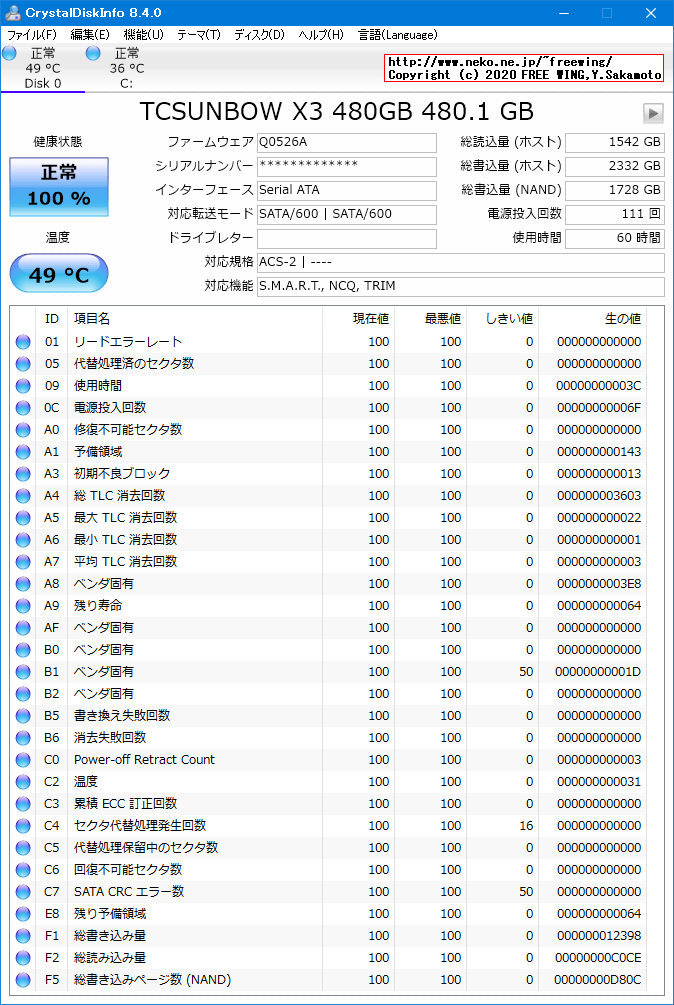Open the ヘルプ(H) menu

point(321,35)
